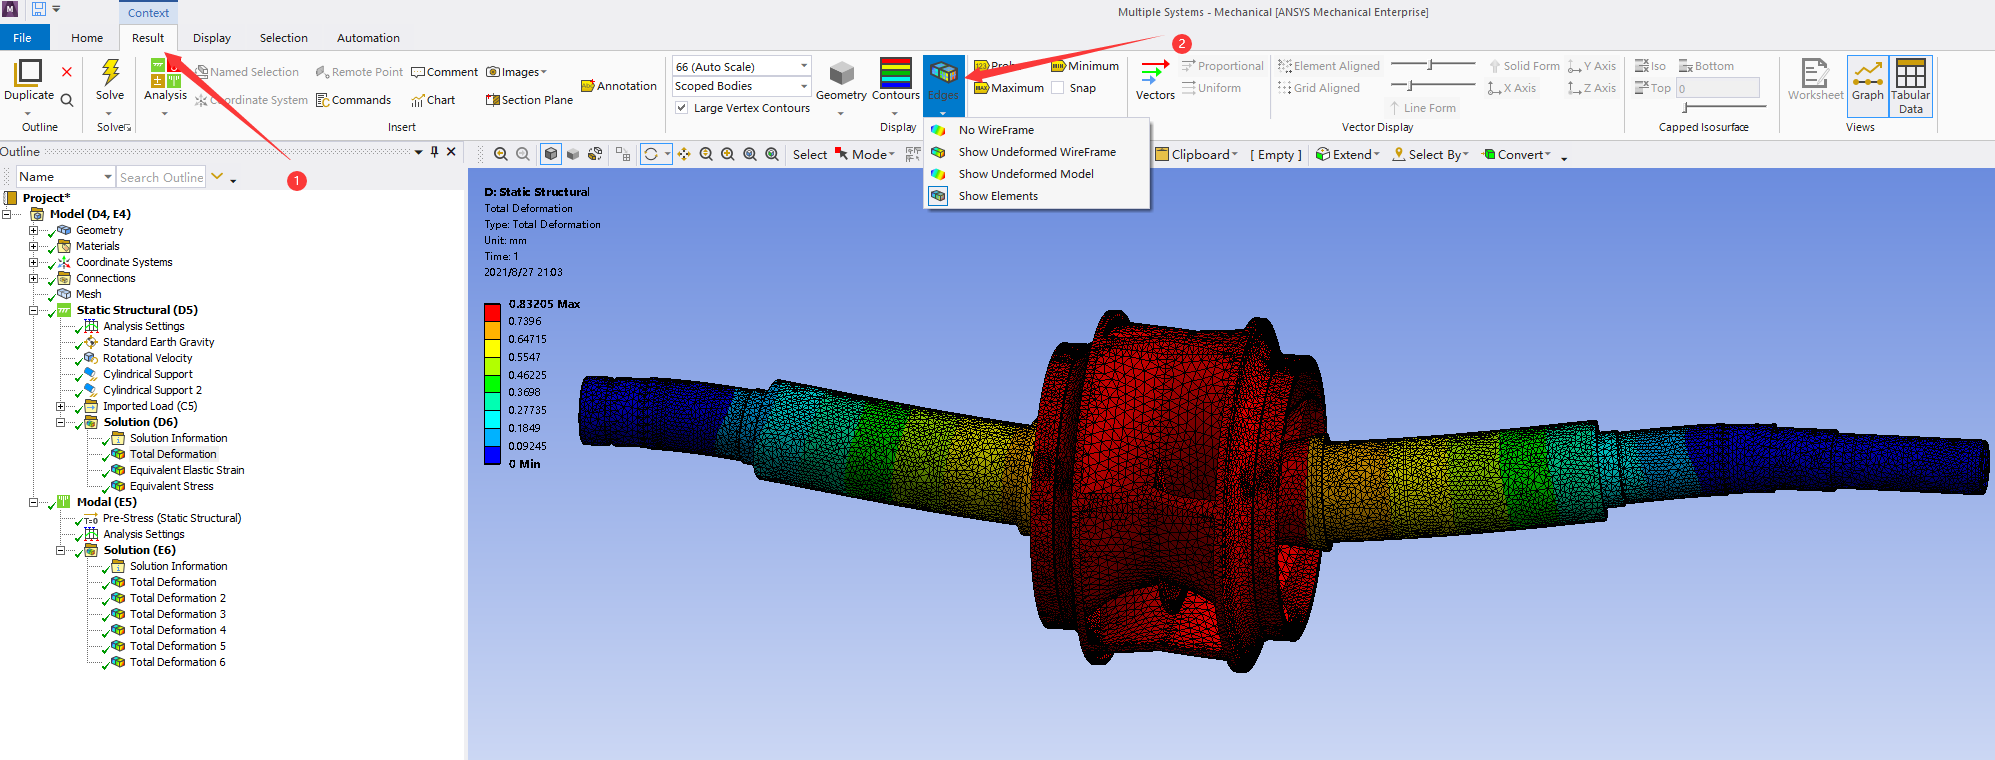Enable the Snap checkbox

[x=1058, y=88]
